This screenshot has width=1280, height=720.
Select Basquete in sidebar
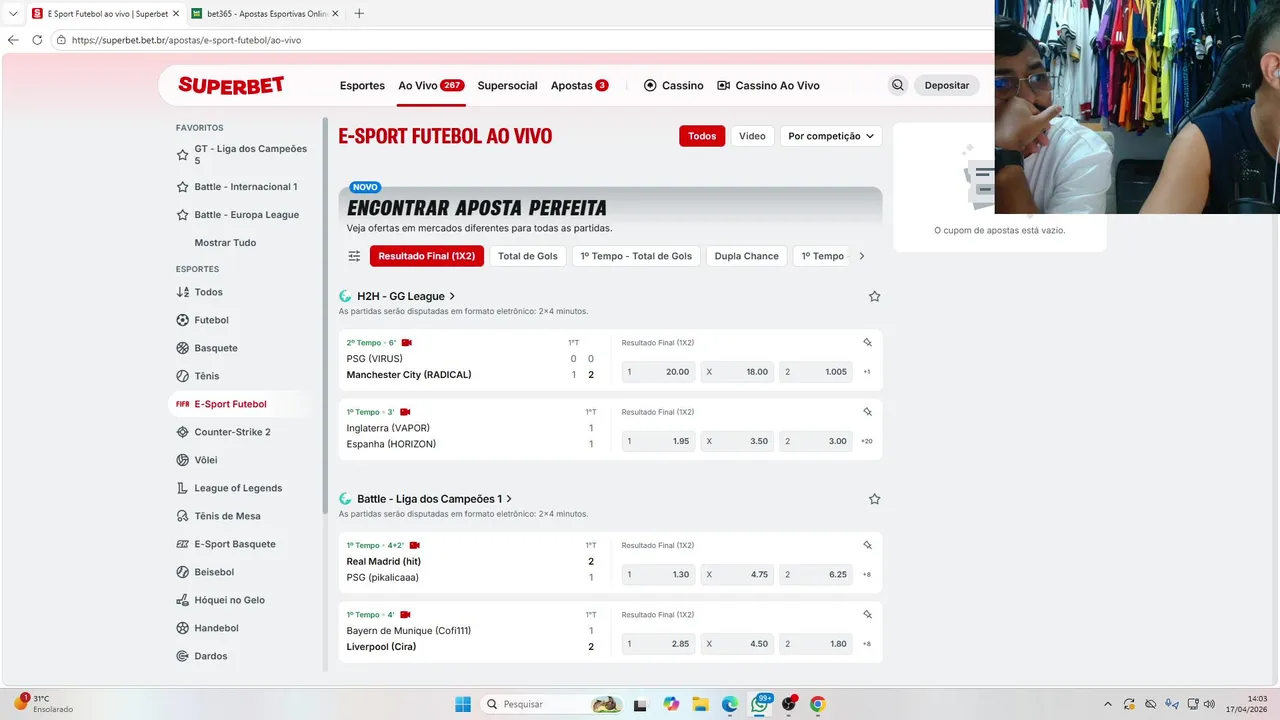tap(216, 348)
